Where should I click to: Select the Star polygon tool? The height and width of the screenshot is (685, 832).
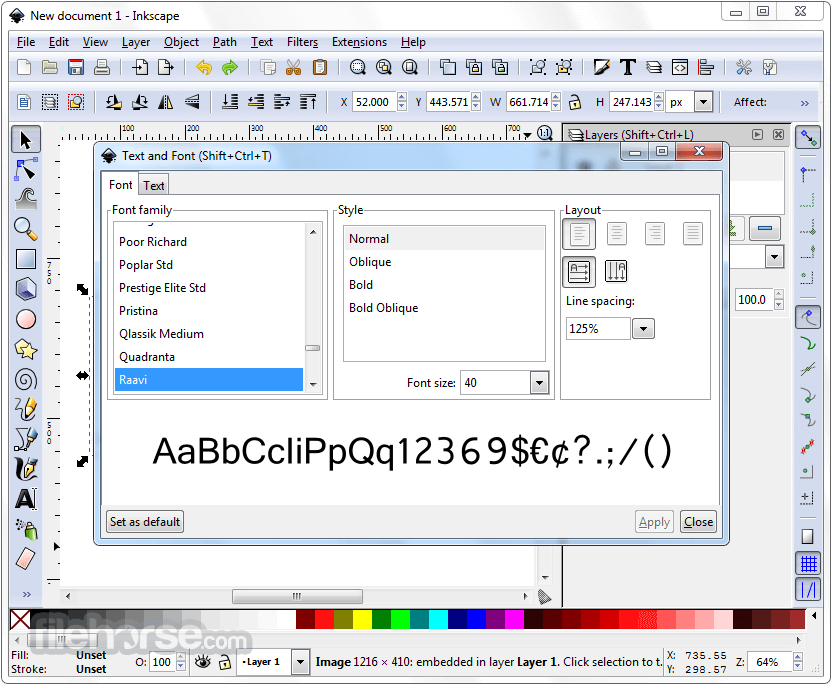25,350
